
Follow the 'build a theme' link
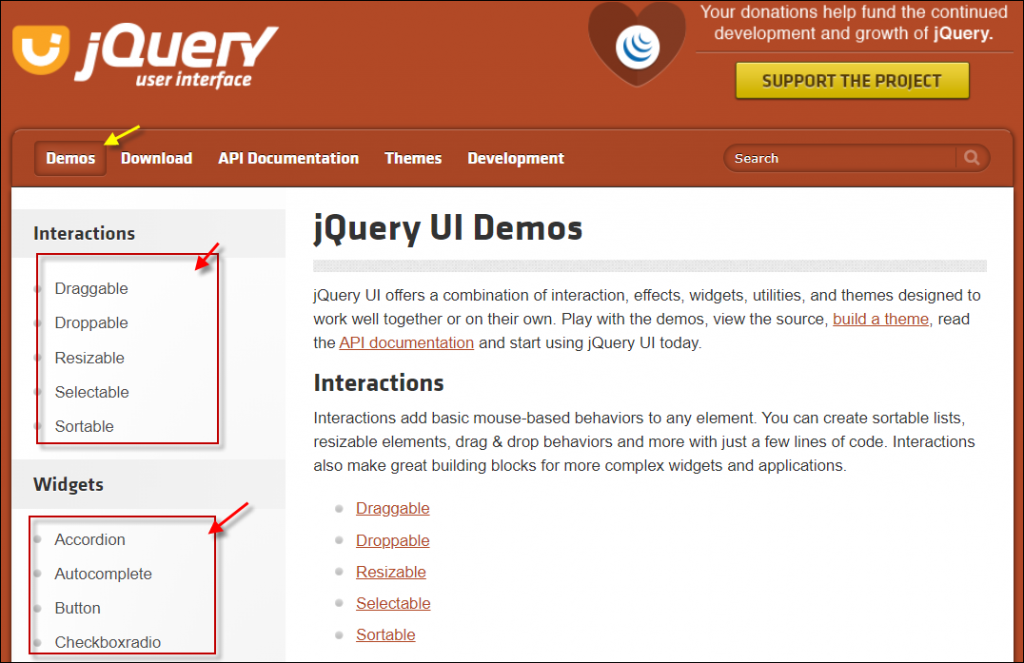click(x=880, y=319)
